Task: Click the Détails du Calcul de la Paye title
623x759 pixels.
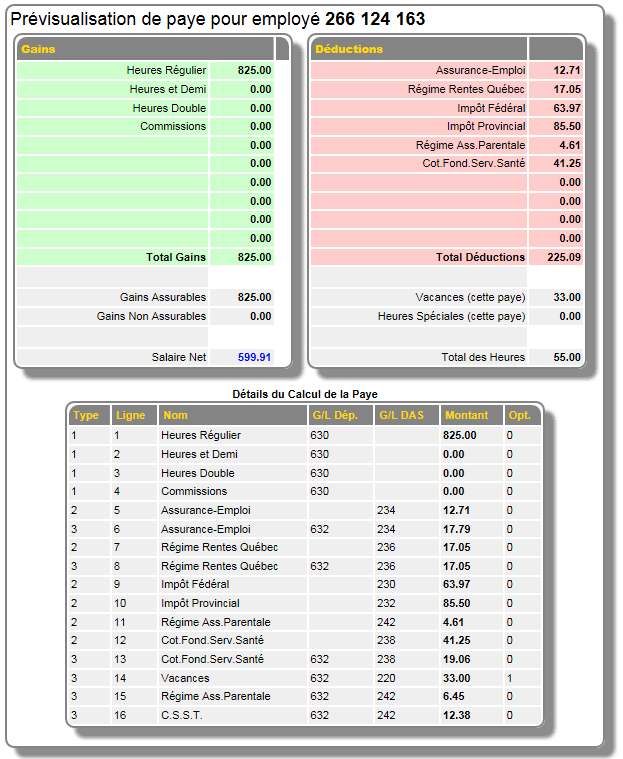Action: [305, 394]
